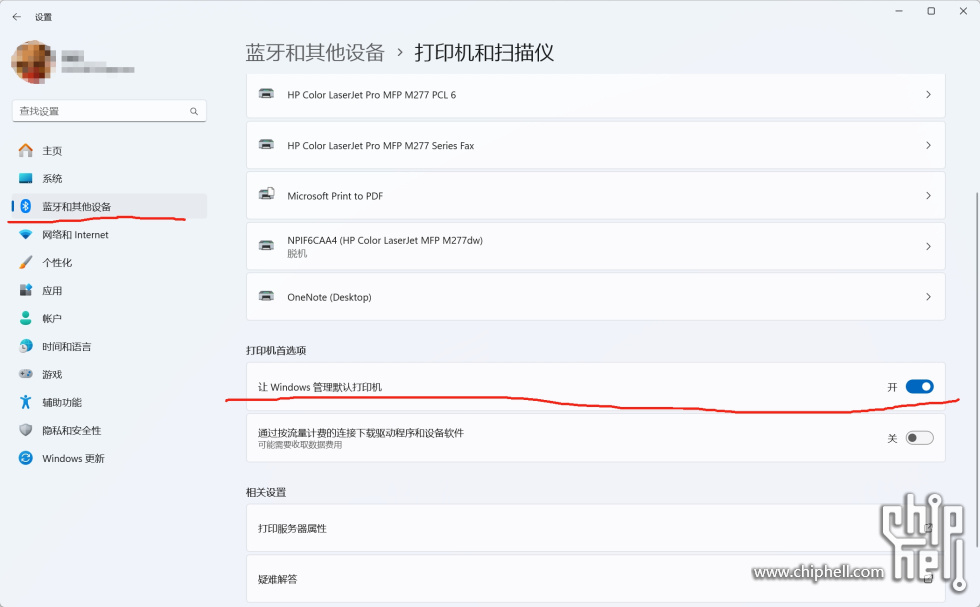The height and width of the screenshot is (607, 980).
Task: Click HP Color LaserJet Pro MFP M277 Series Fax label
Action: click(381, 146)
